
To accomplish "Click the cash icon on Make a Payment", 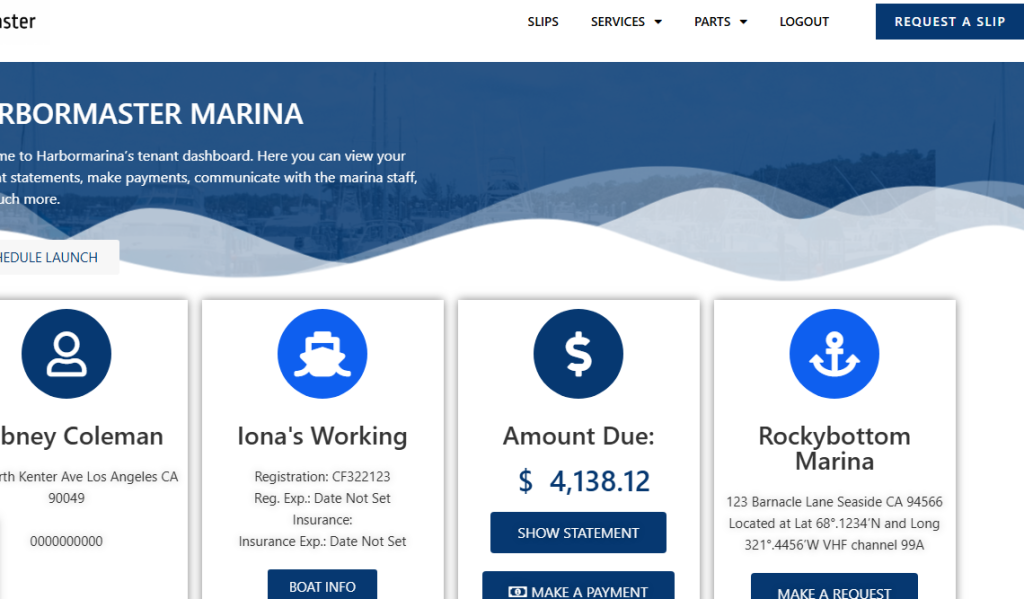I will coord(517,592).
